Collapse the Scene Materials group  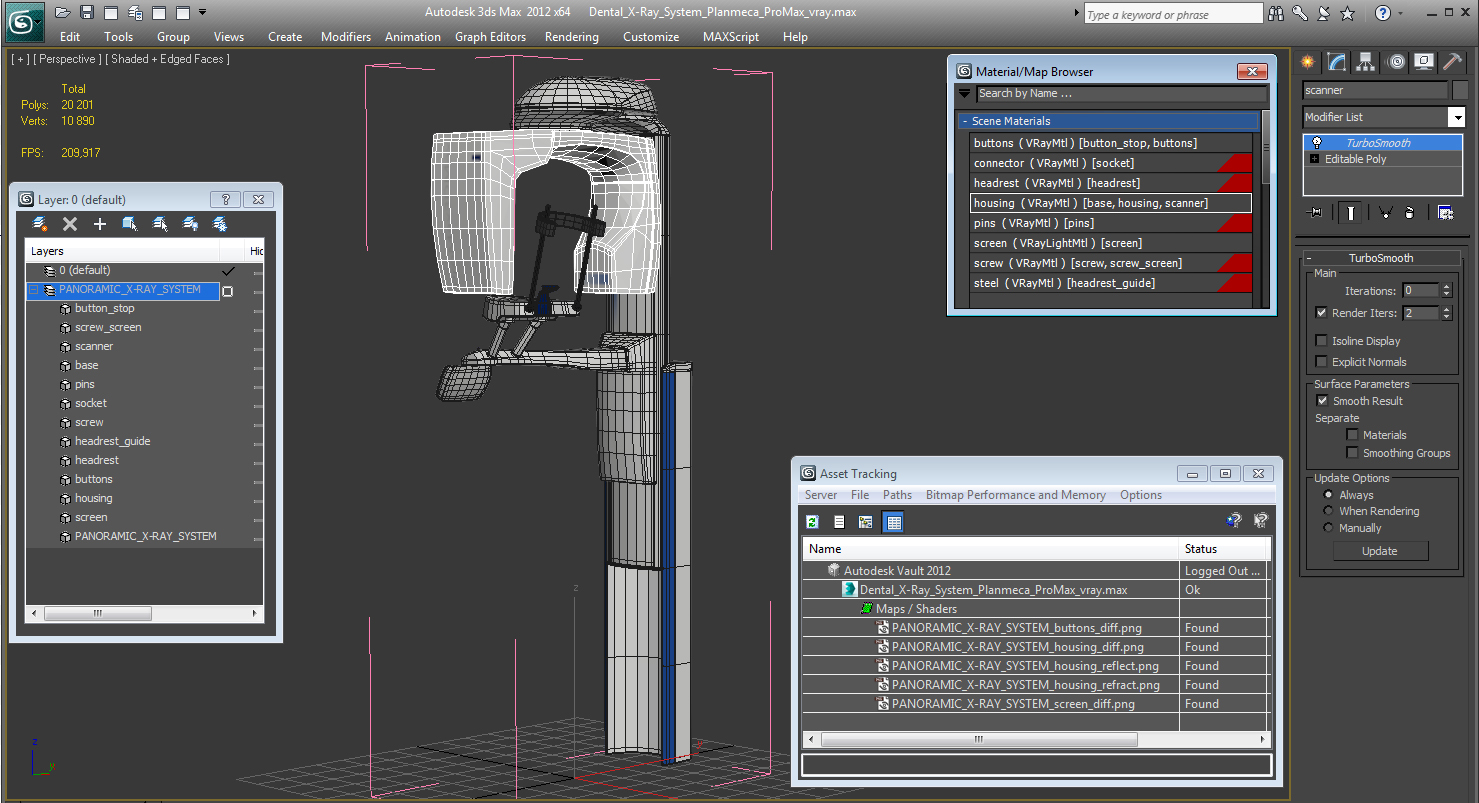point(965,121)
